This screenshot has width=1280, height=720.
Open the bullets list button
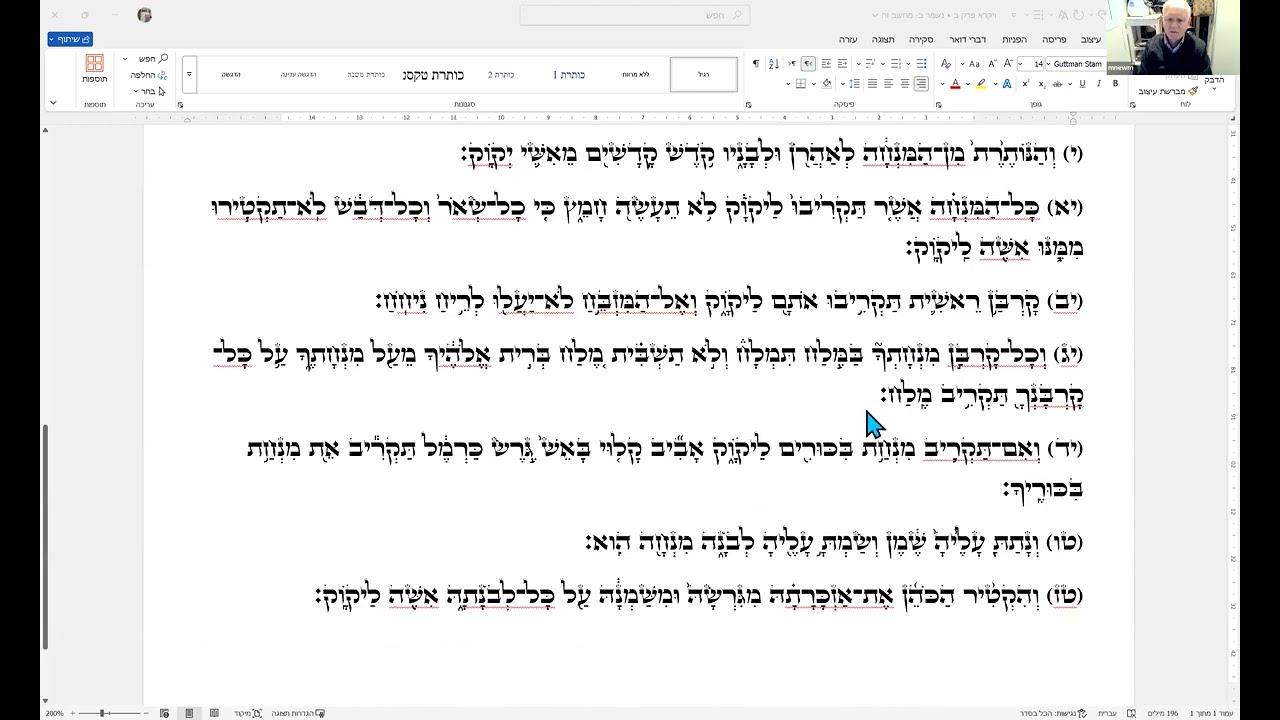click(x=921, y=64)
